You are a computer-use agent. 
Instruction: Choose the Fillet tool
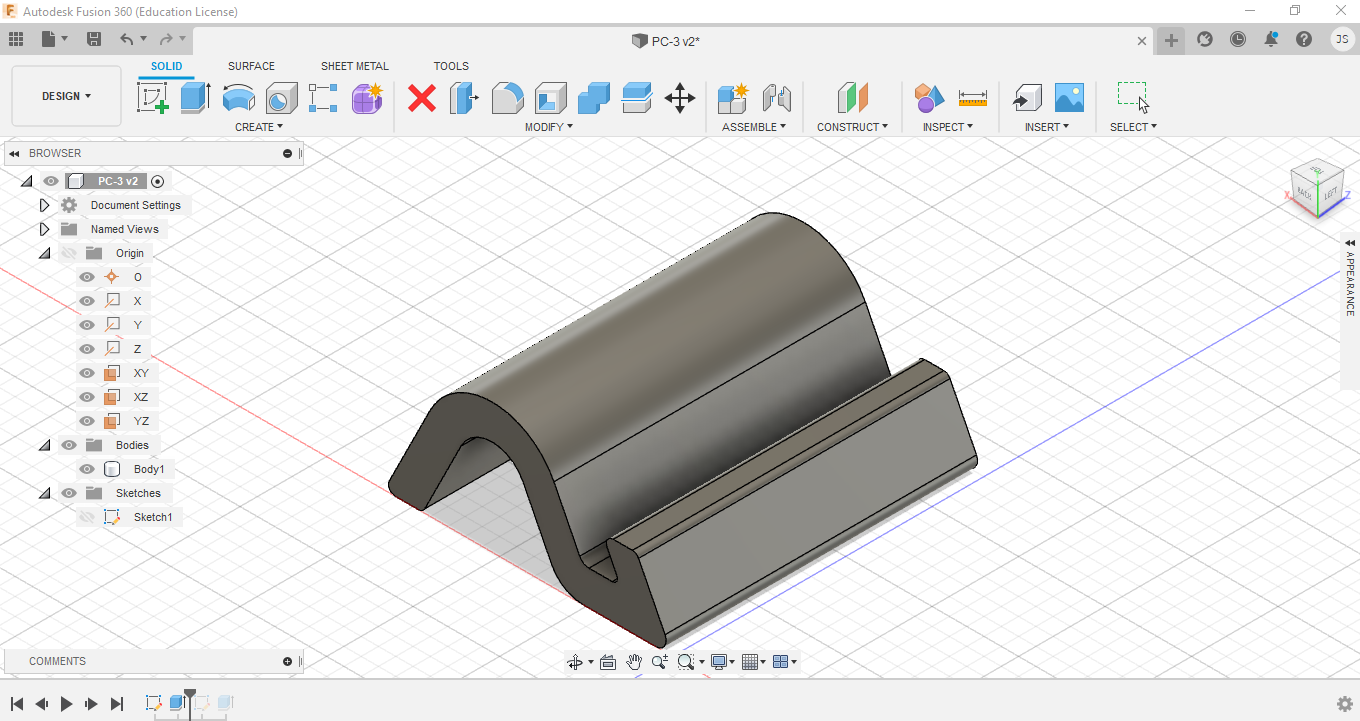pyautogui.click(x=507, y=98)
